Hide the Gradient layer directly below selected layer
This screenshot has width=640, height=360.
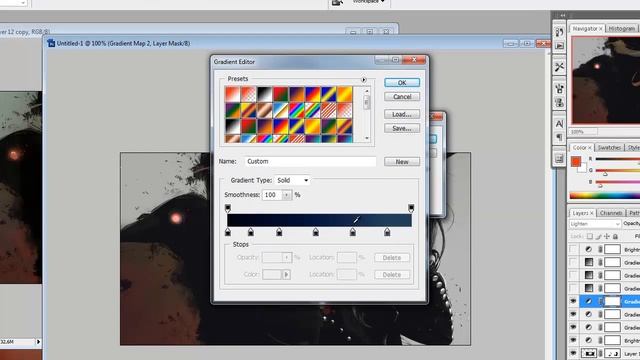tap(573, 314)
